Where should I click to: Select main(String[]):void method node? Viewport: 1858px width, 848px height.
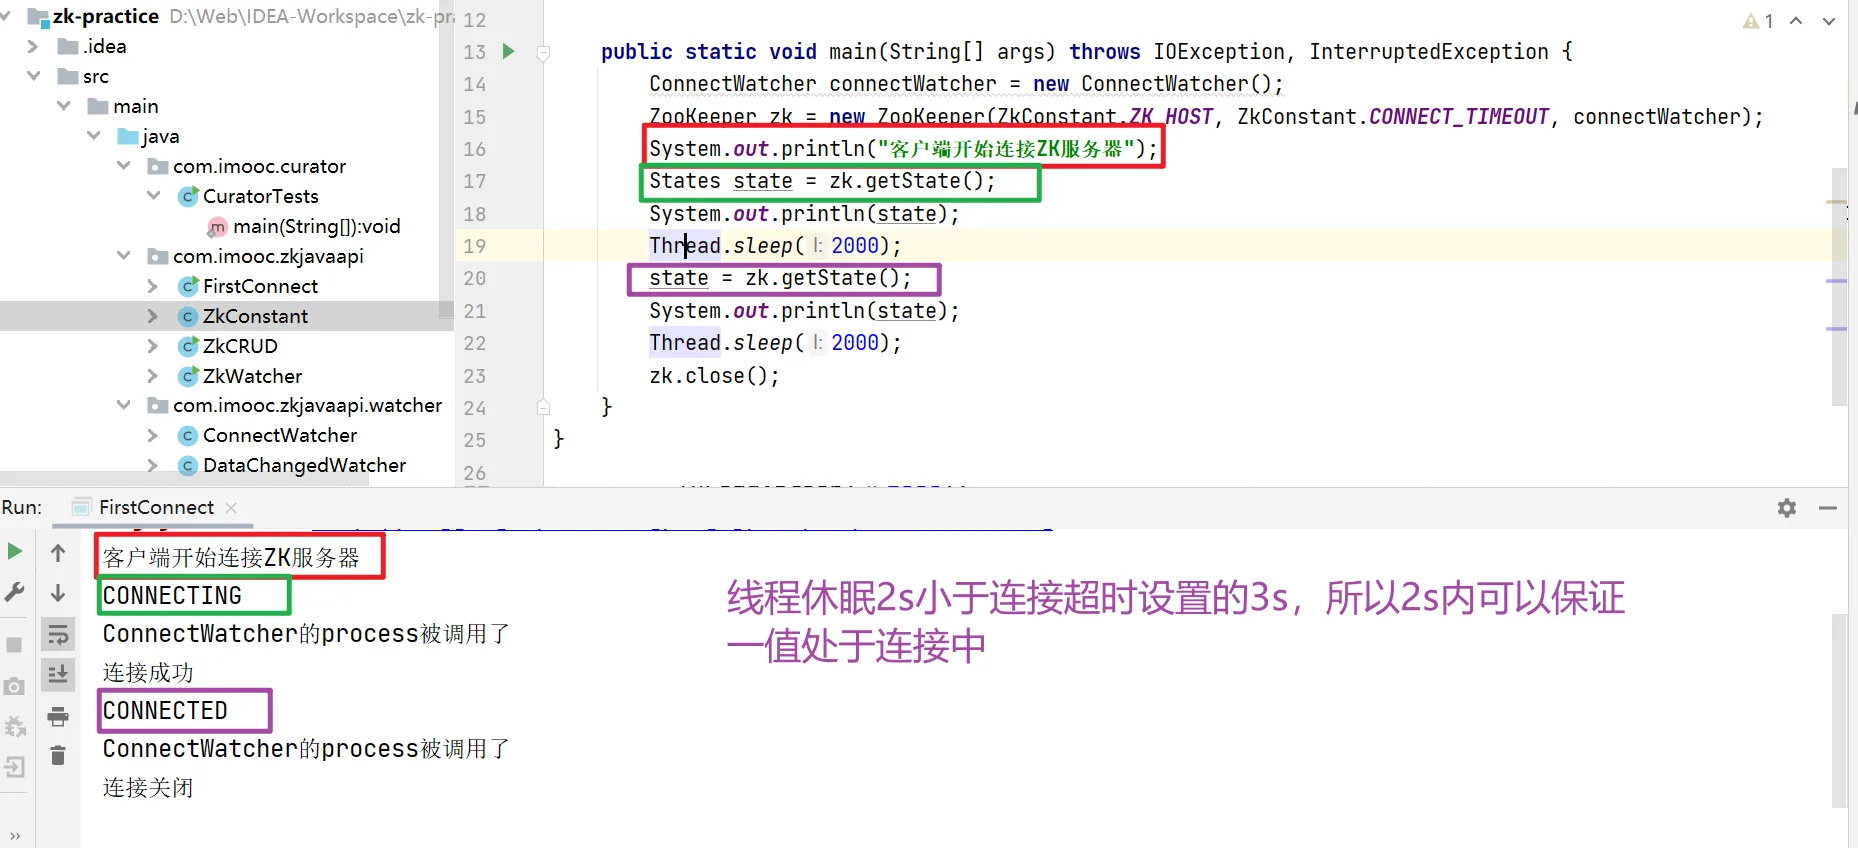(x=316, y=226)
